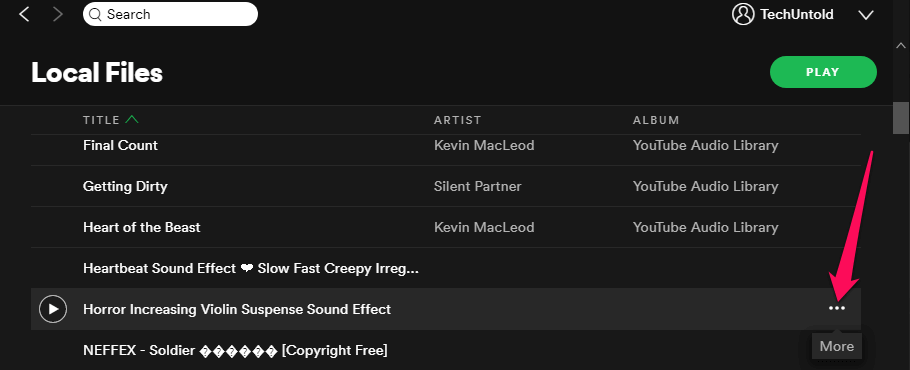
Task: Sort tracks by Album column
Action: [x=656, y=121]
